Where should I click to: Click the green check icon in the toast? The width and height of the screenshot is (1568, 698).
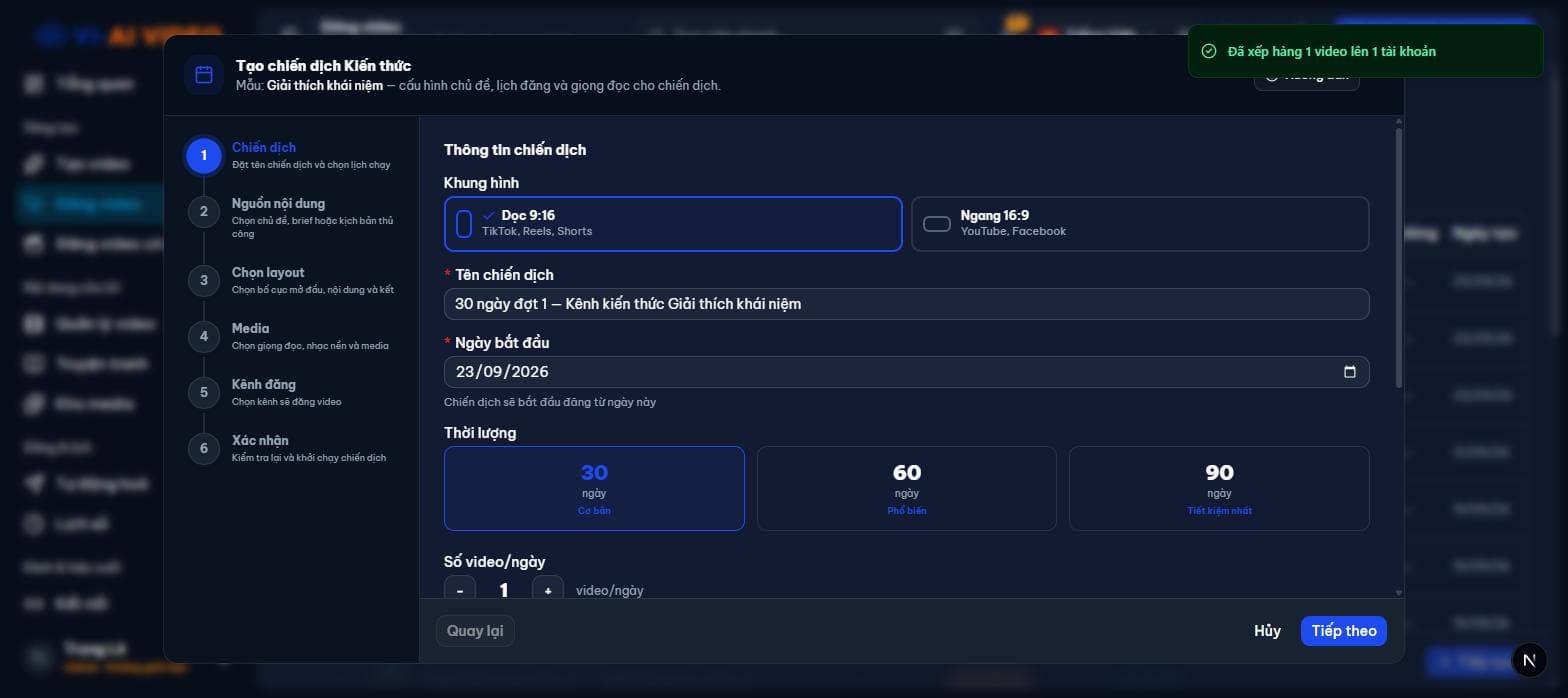pos(1208,51)
